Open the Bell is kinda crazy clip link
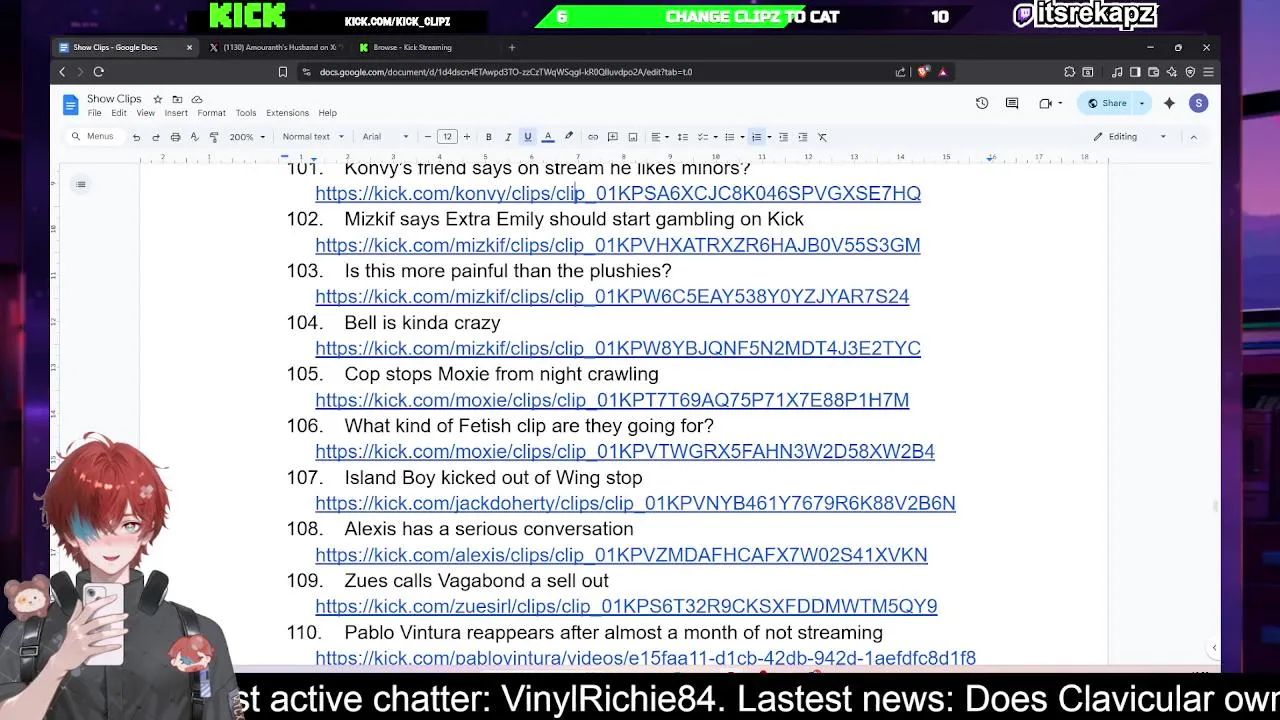This screenshot has width=1280, height=720. 618,348
